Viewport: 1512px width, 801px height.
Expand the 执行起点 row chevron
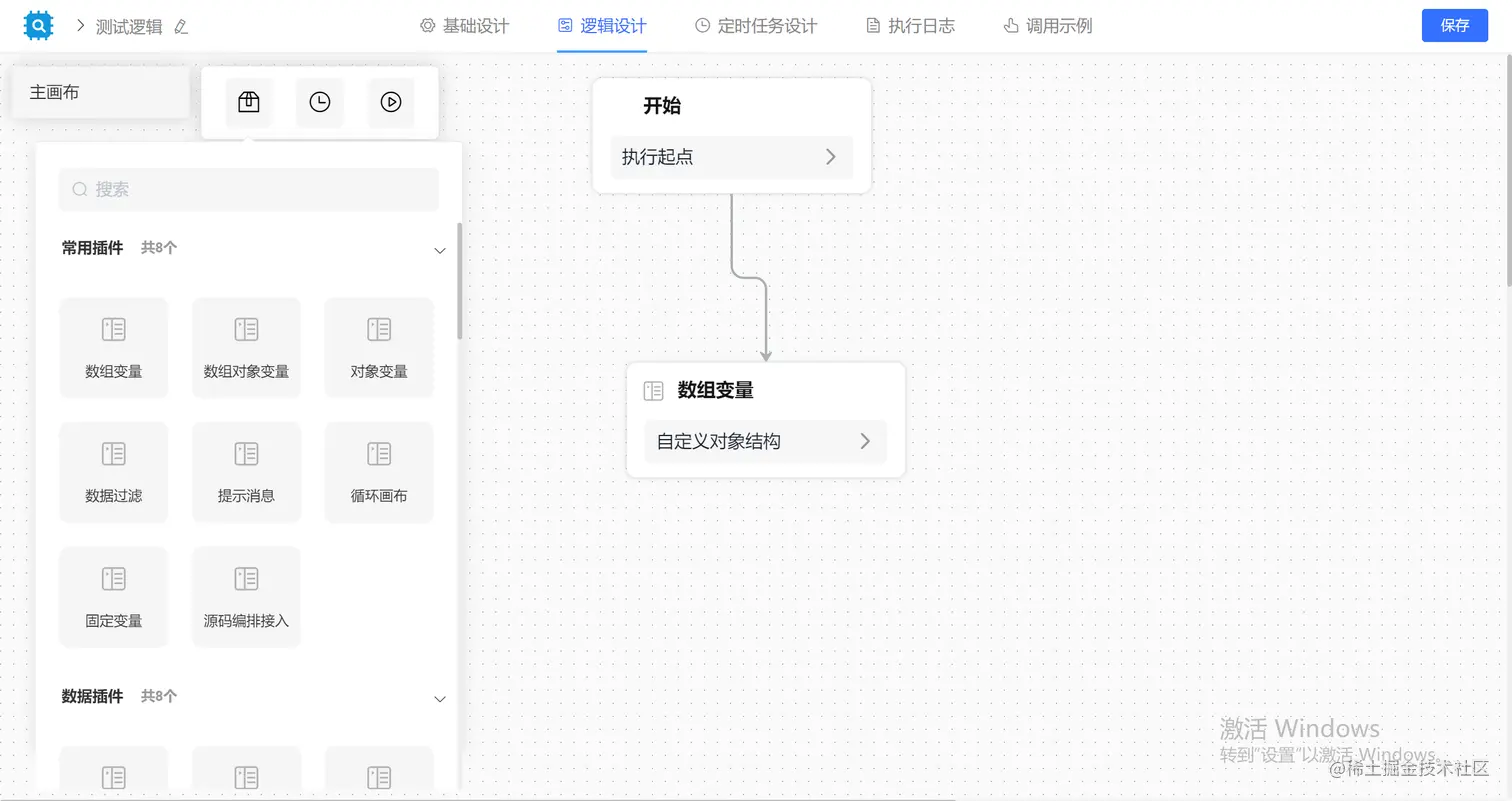tap(830, 157)
